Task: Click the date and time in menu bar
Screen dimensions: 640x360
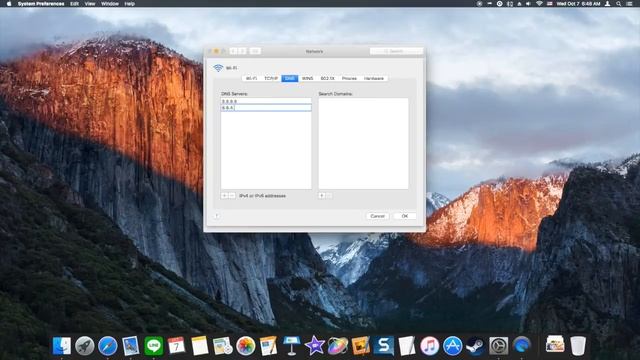Action: (x=578, y=4)
